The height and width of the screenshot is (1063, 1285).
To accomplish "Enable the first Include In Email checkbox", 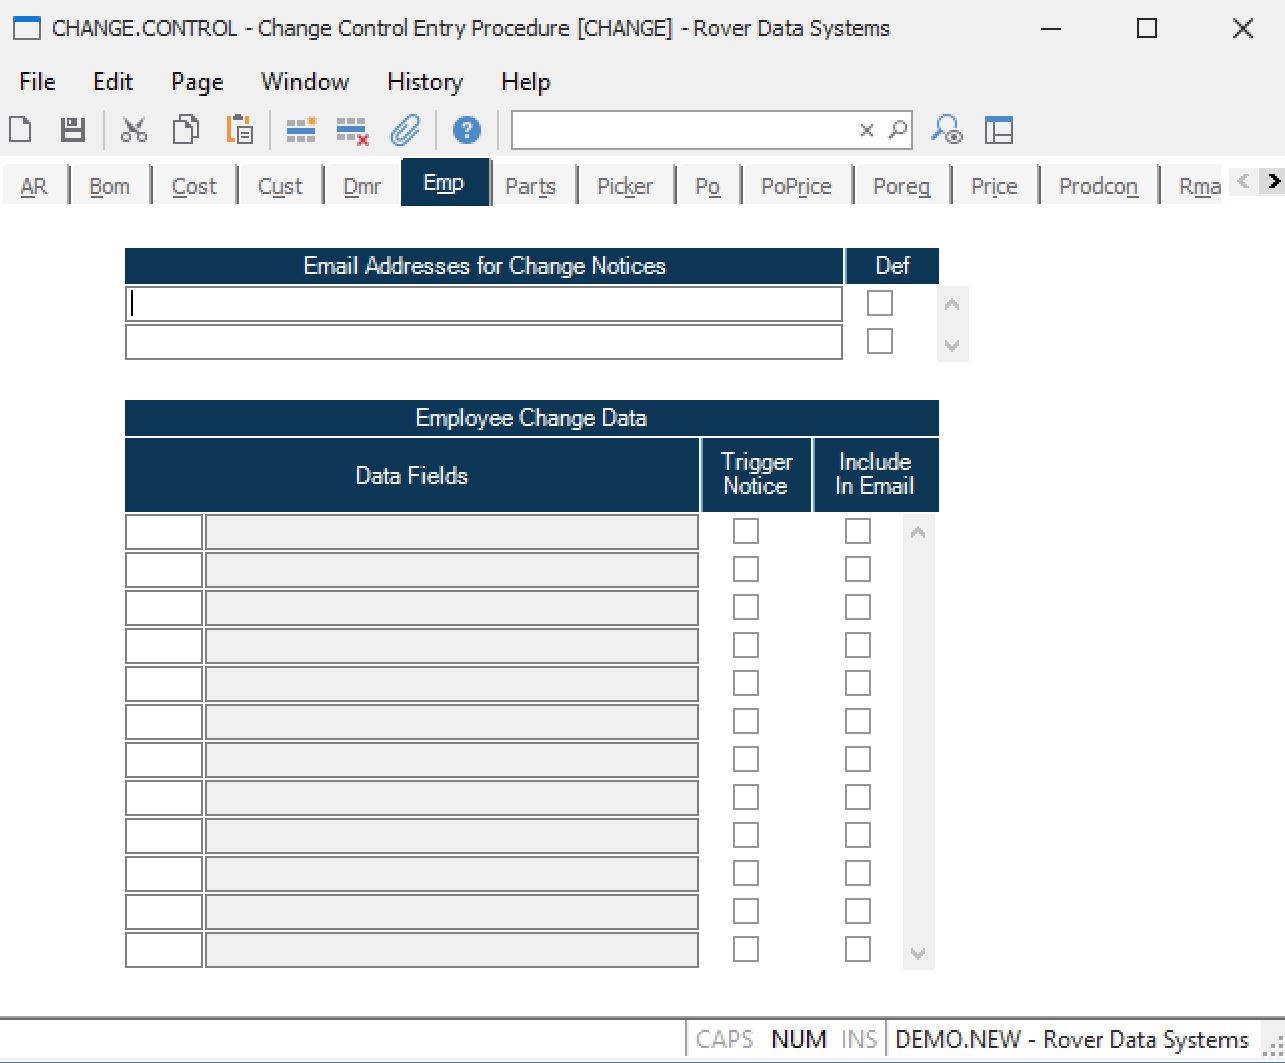I will click(858, 531).
